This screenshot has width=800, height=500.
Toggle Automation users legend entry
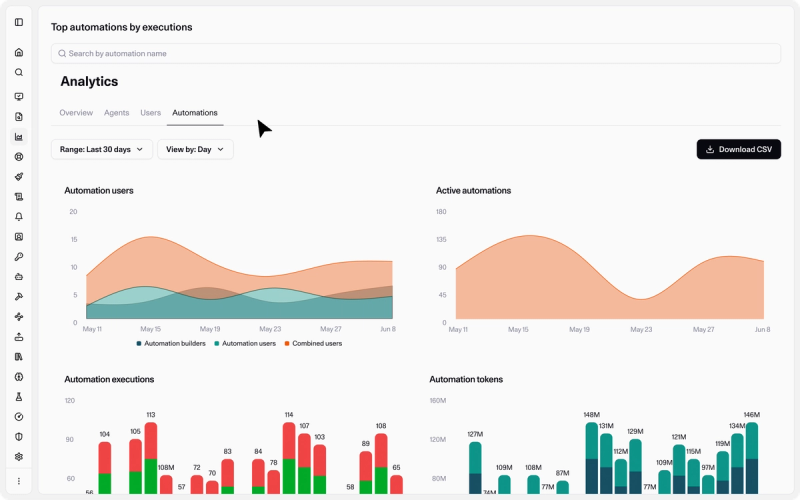(245, 343)
